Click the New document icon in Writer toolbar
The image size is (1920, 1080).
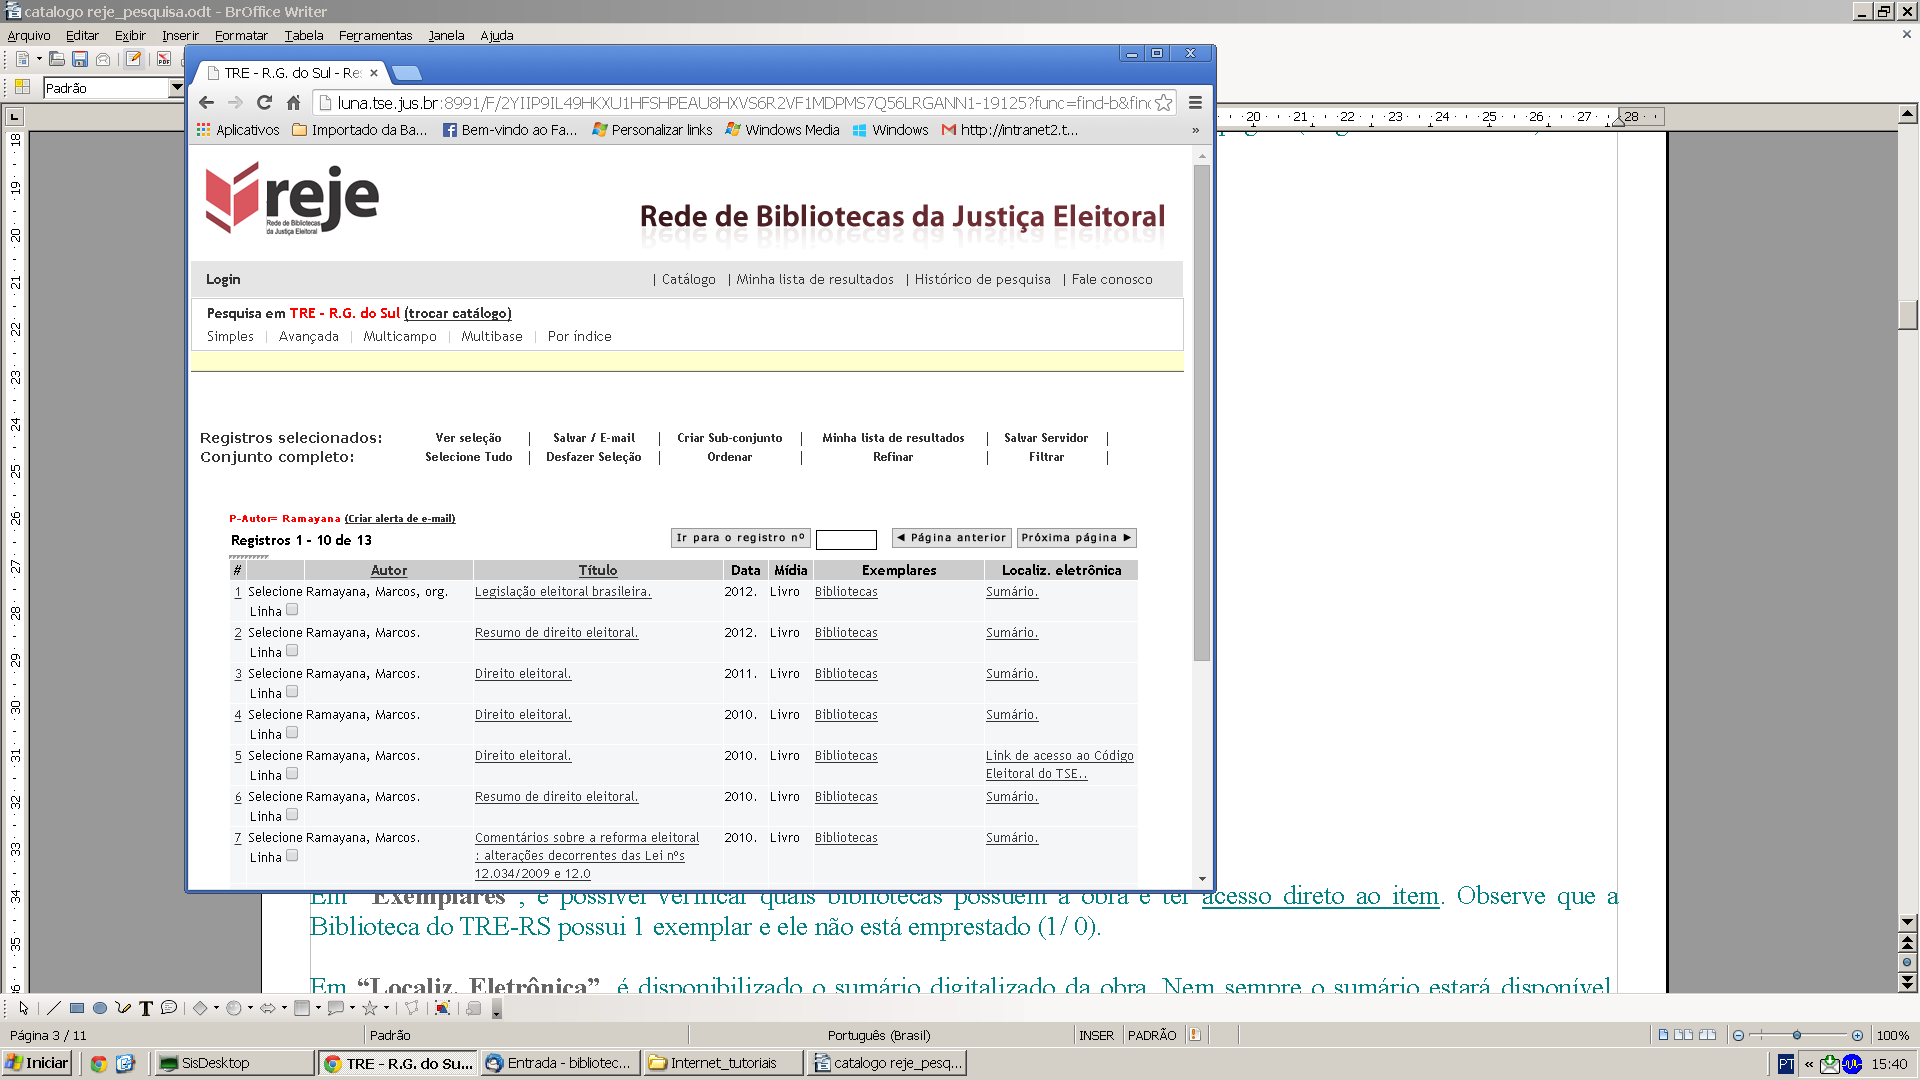(22, 60)
